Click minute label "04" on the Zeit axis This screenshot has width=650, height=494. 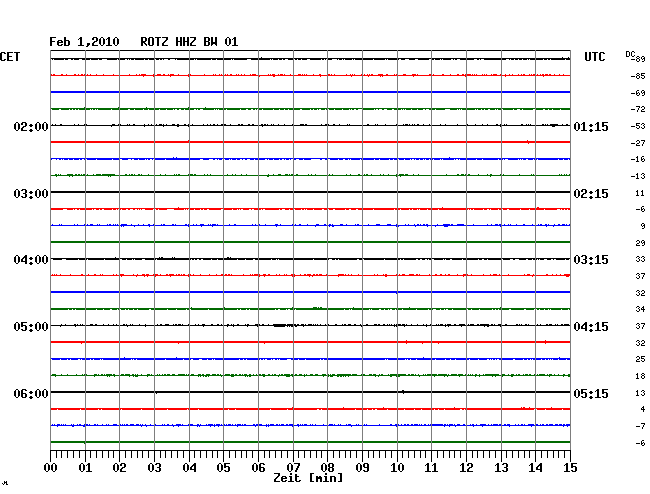coord(189,468)
